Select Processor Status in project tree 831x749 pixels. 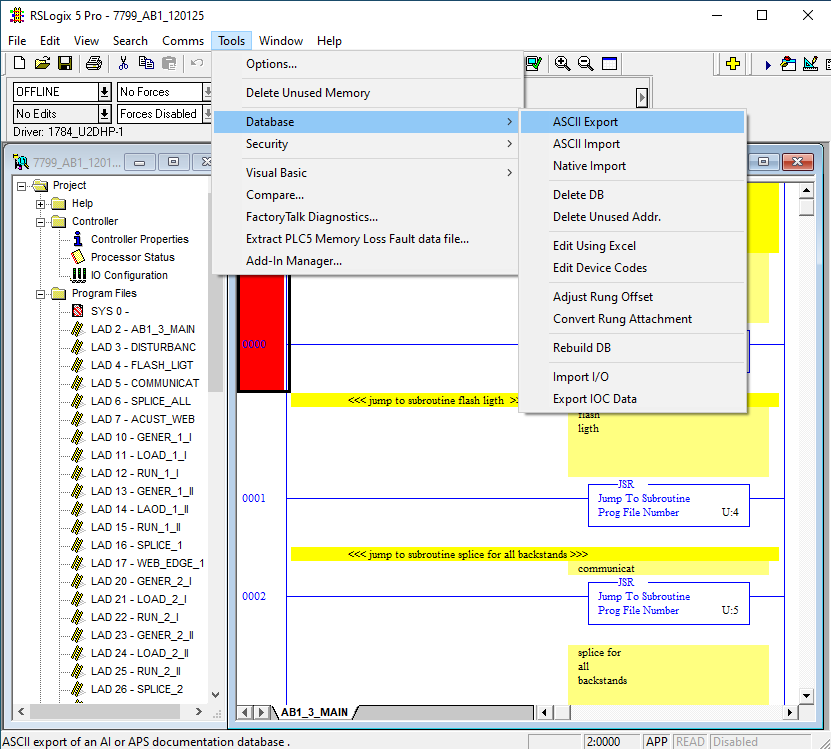(x=132, y=257)
